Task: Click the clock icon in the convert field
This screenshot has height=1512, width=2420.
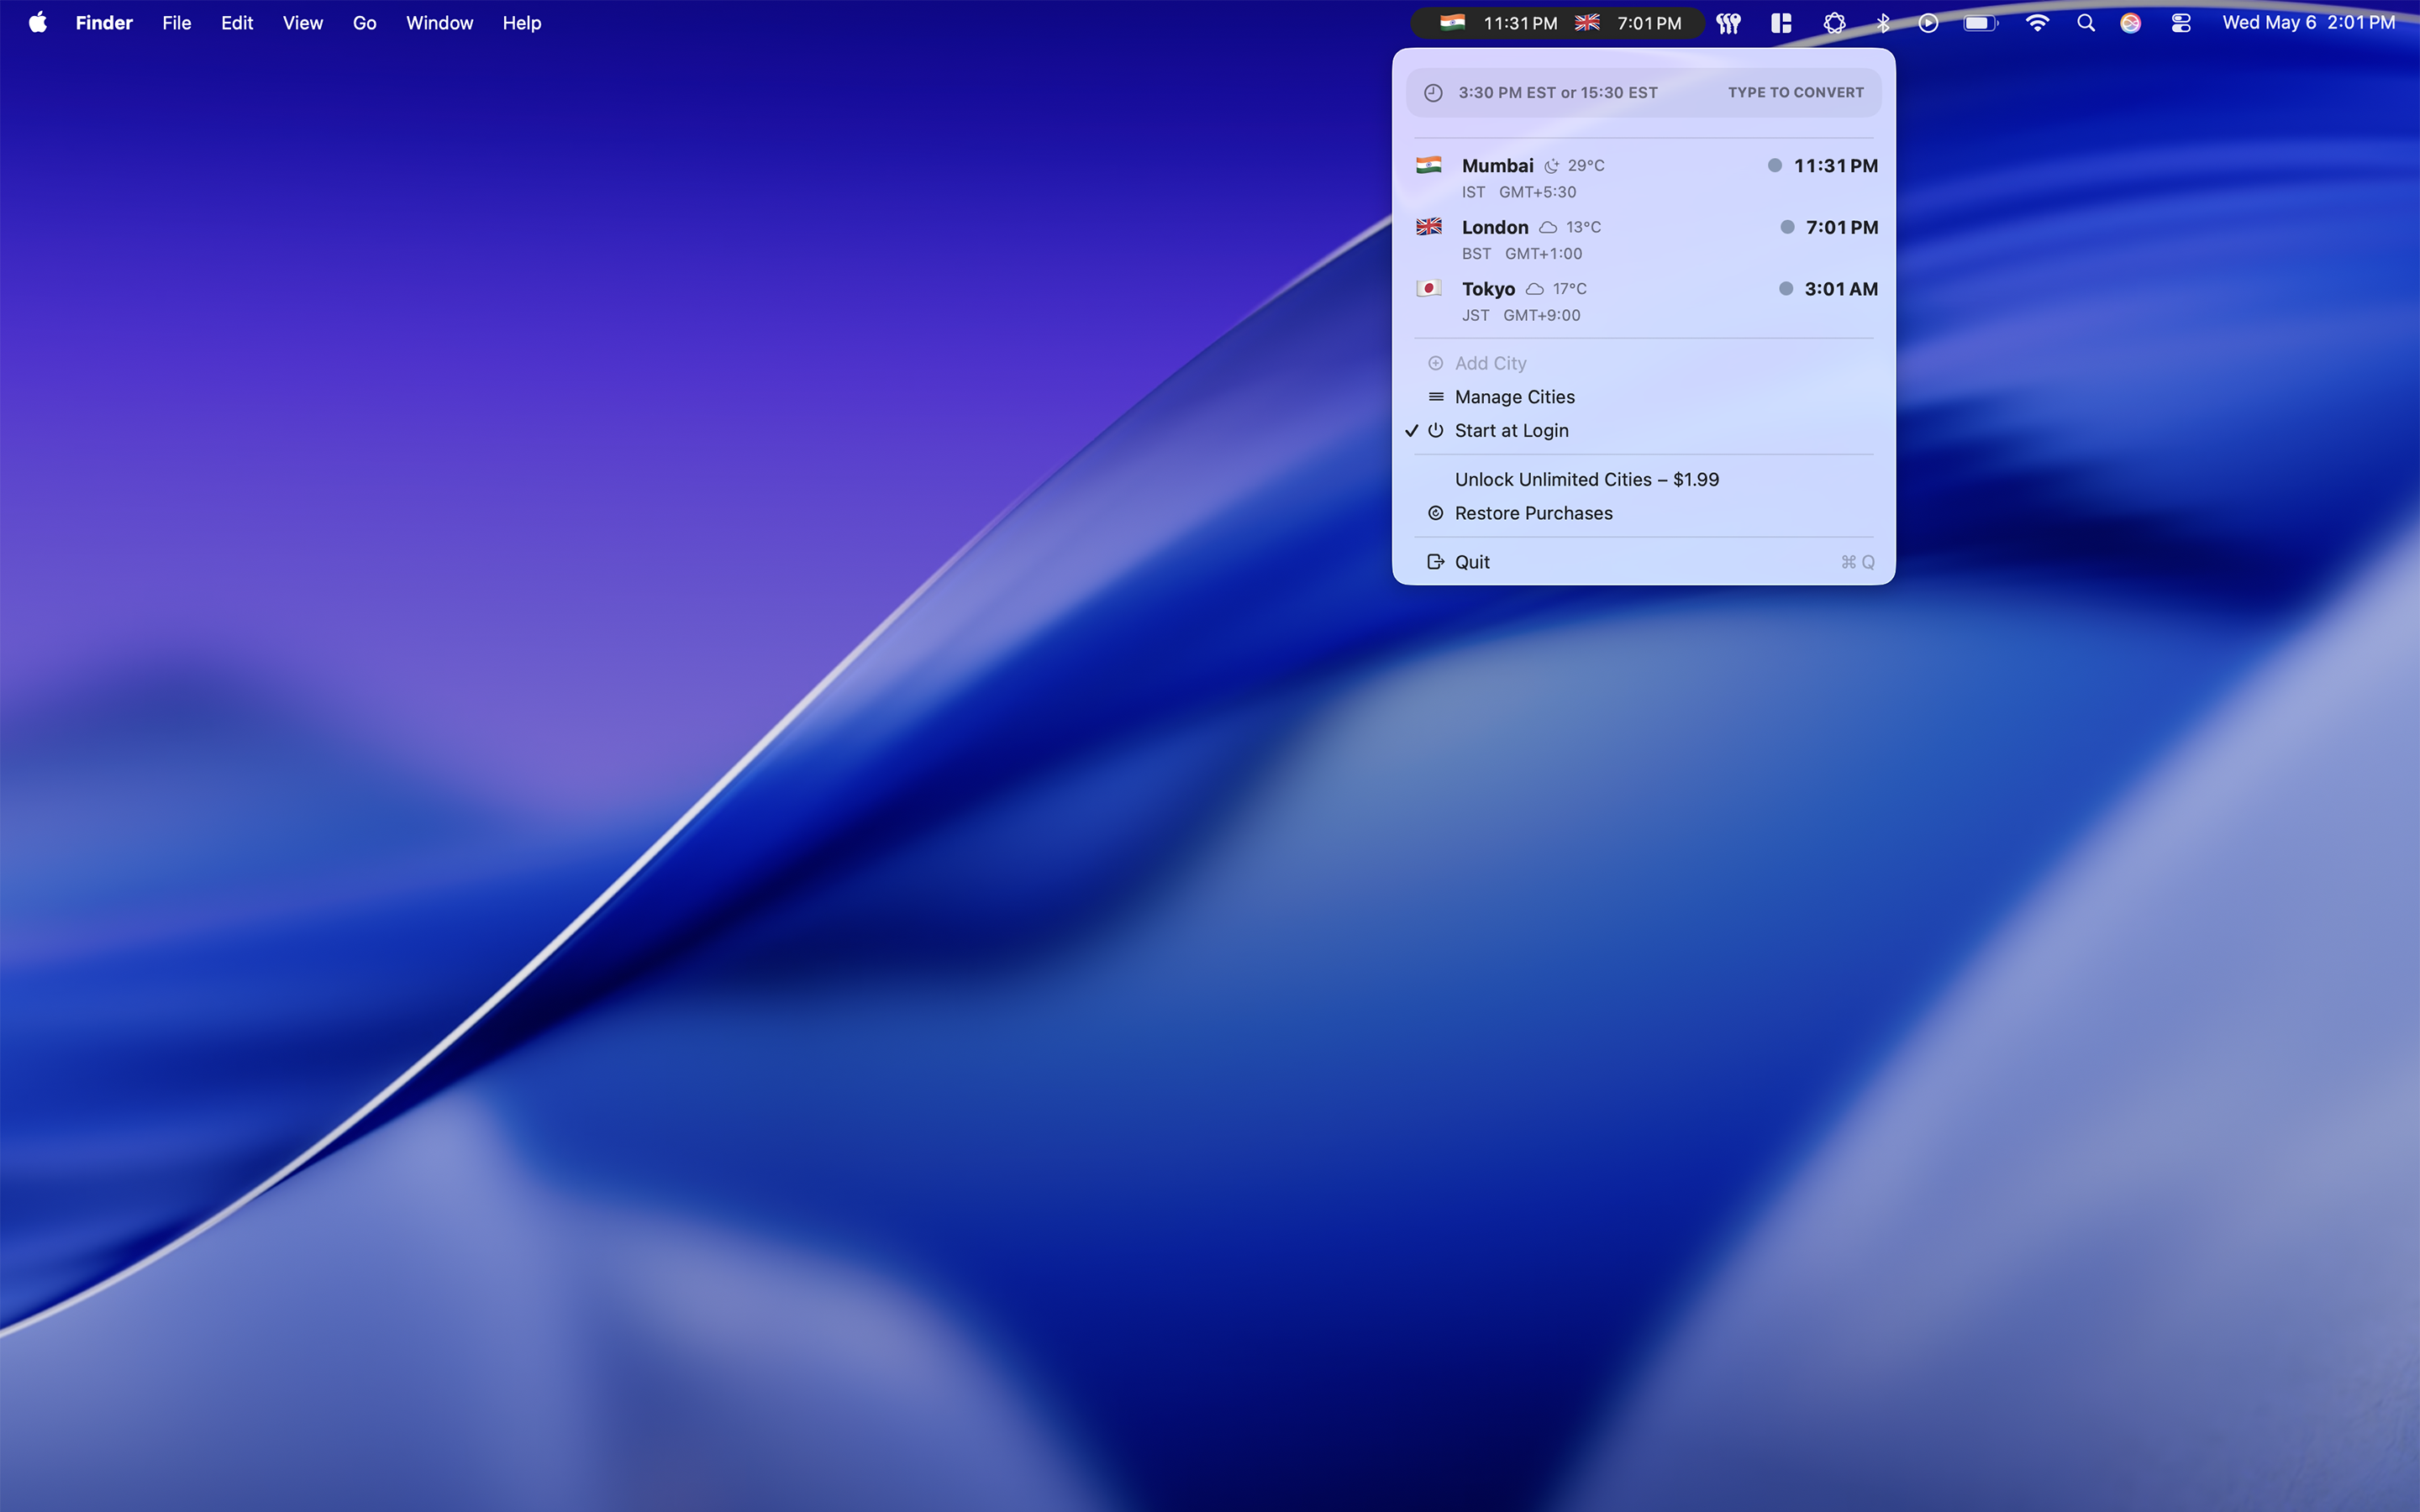Action: [x=1433, y=92]
